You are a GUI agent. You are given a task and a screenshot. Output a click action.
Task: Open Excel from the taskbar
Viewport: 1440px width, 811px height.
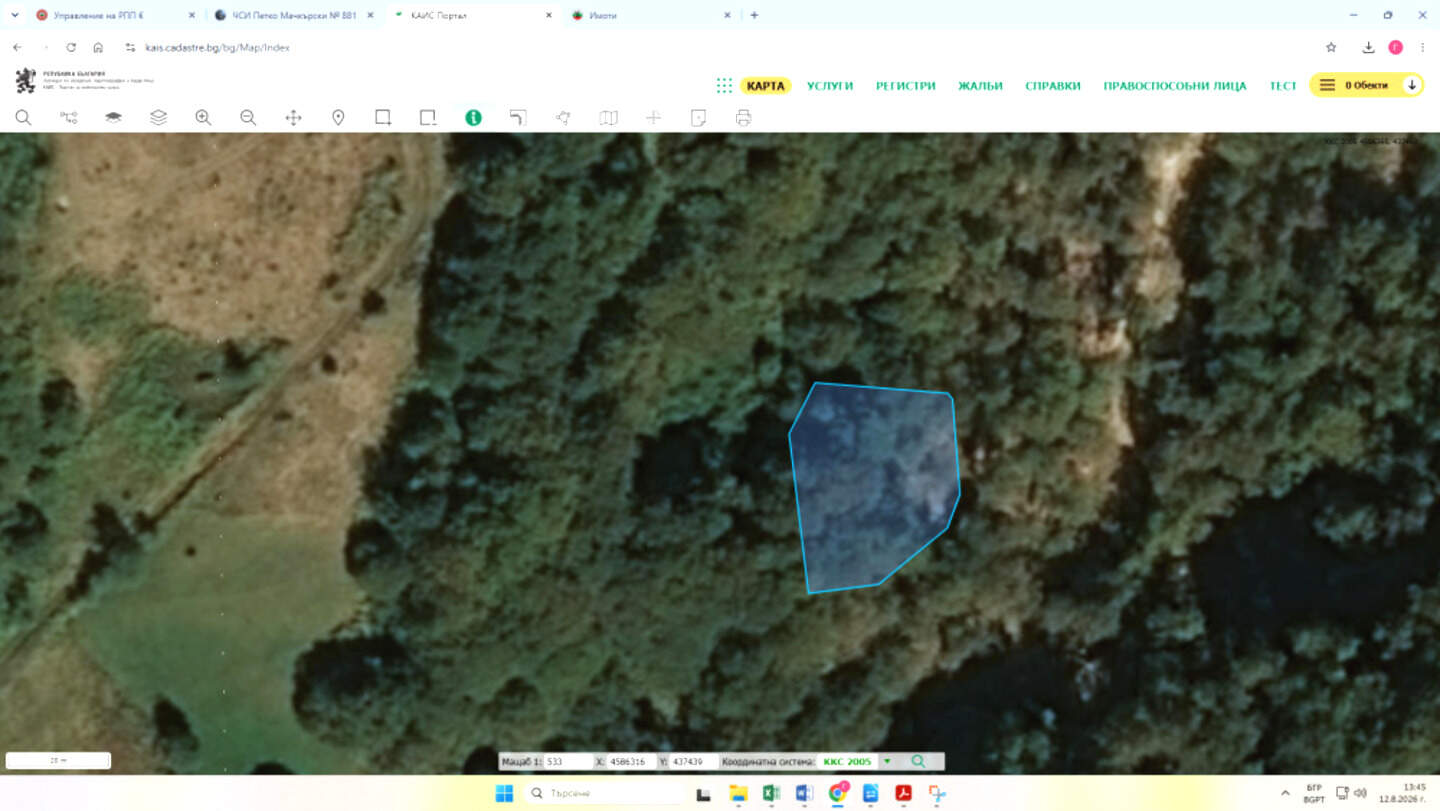(x=771, y=793)
